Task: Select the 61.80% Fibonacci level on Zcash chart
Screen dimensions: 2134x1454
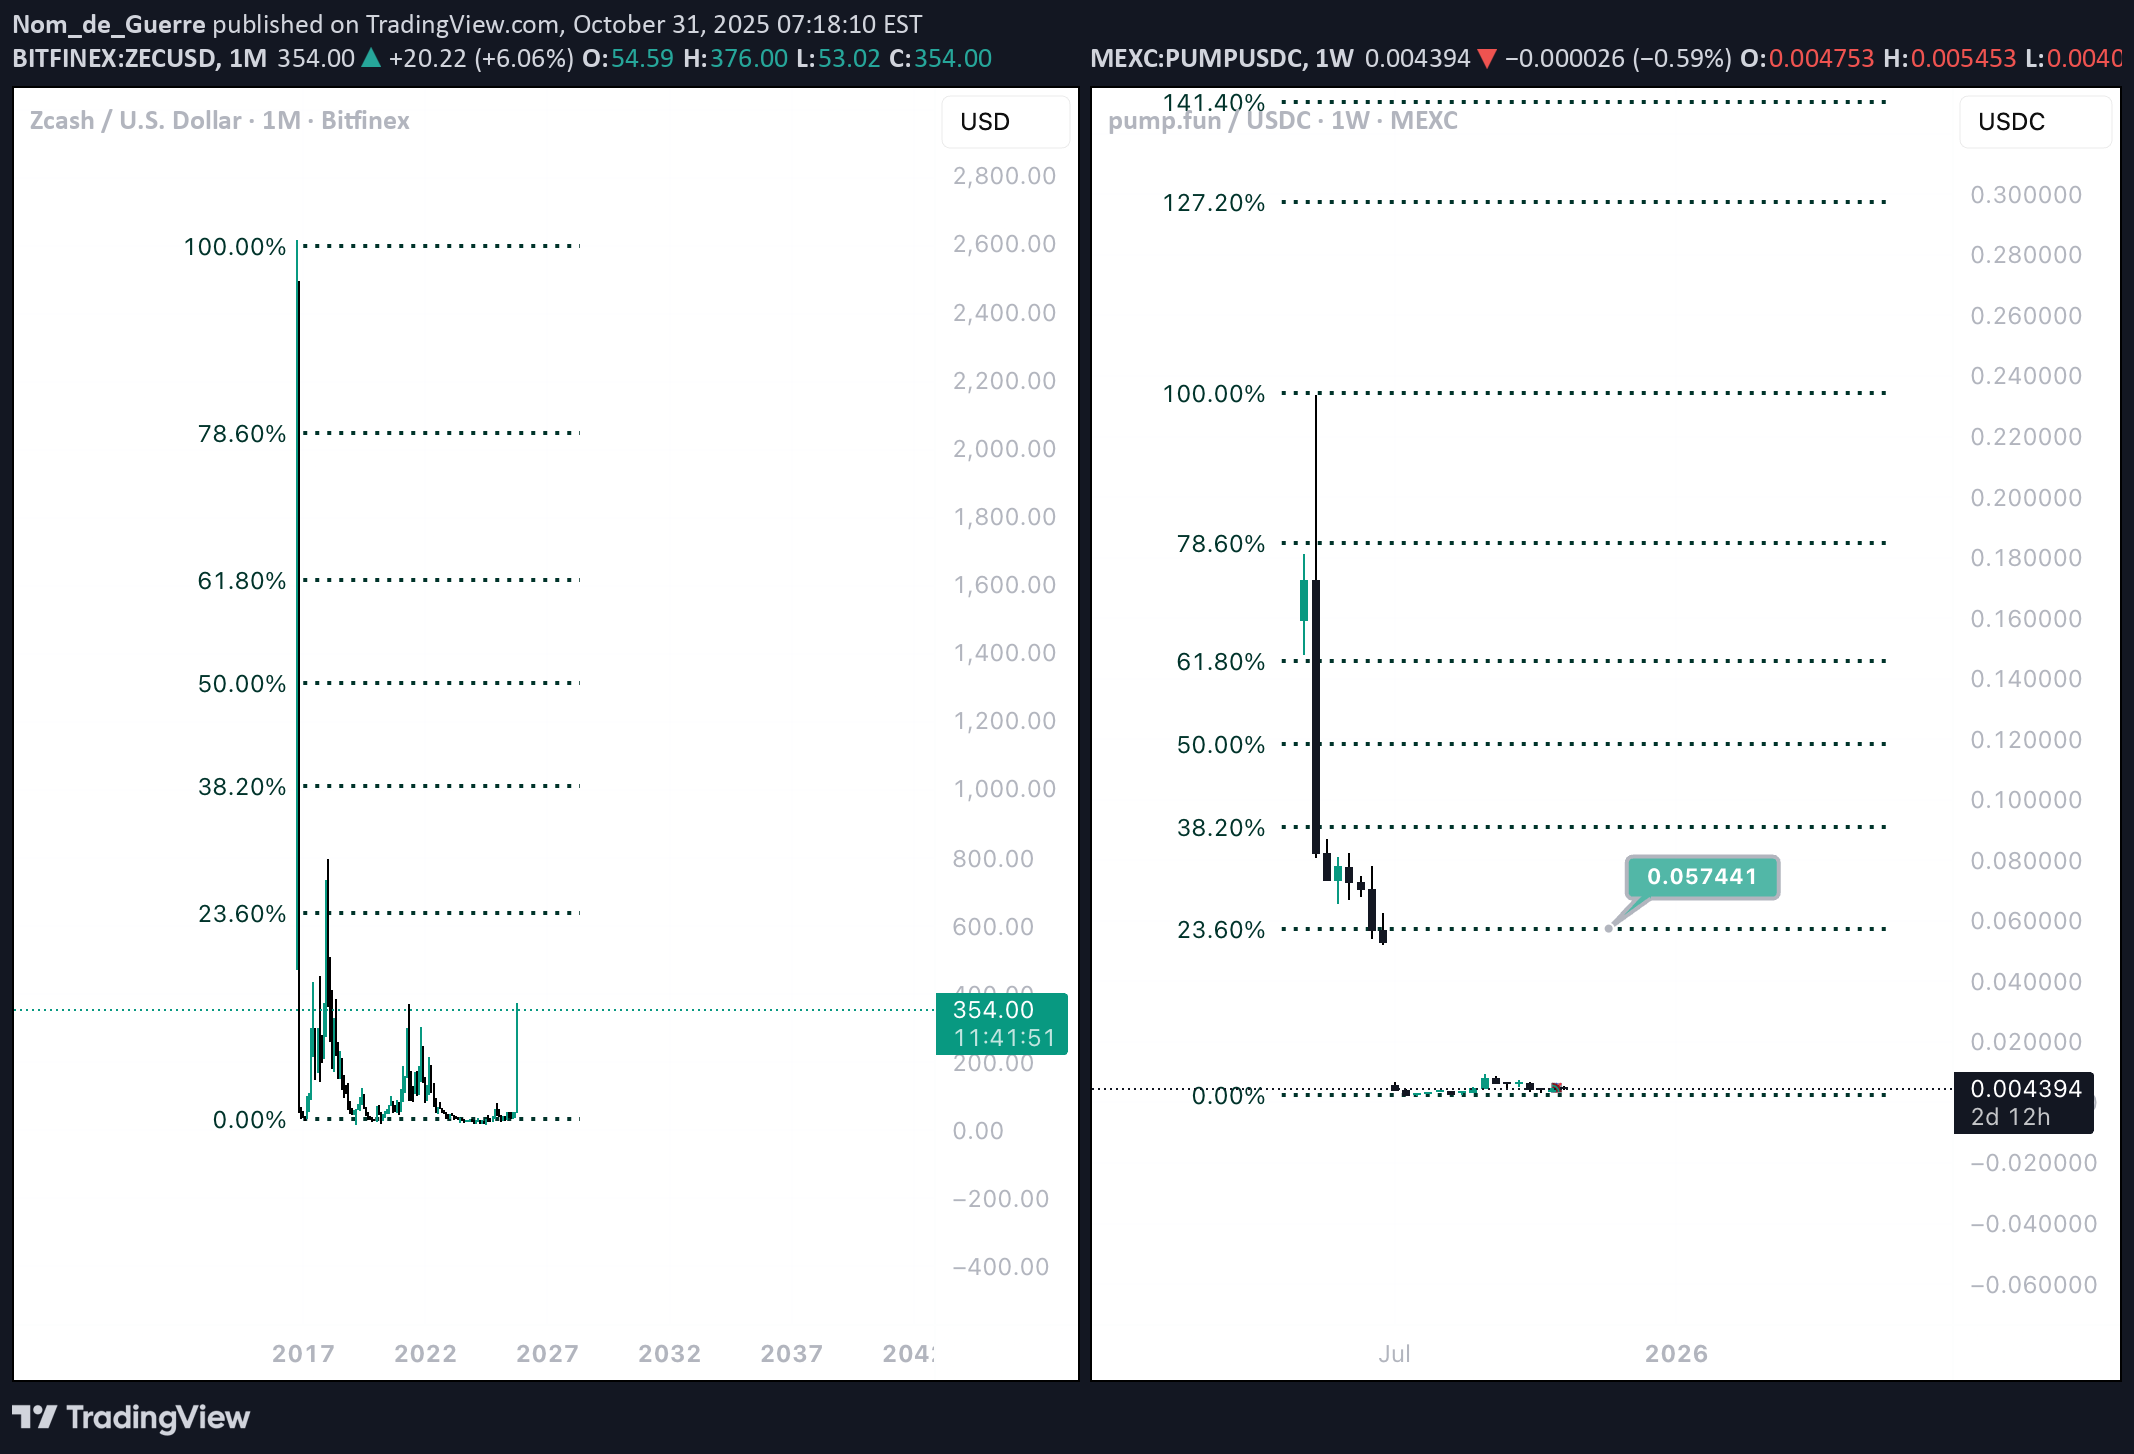Action: [x=241, y=581]
